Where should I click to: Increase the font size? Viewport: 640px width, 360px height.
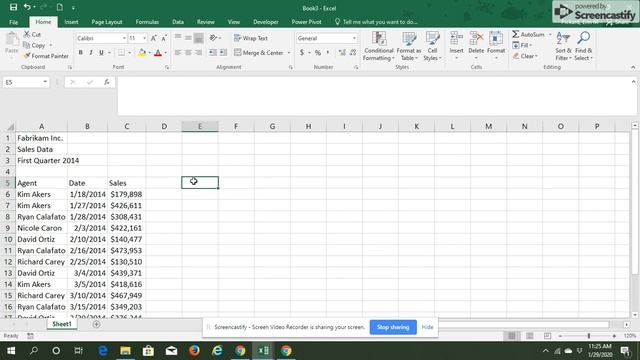coord(153,38)
